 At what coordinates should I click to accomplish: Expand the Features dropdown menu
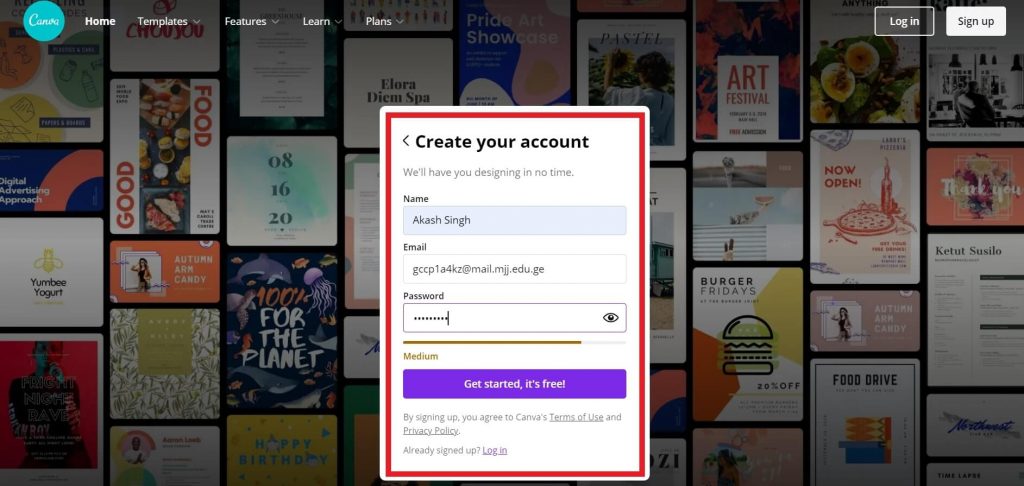click(x=252, y=22)
